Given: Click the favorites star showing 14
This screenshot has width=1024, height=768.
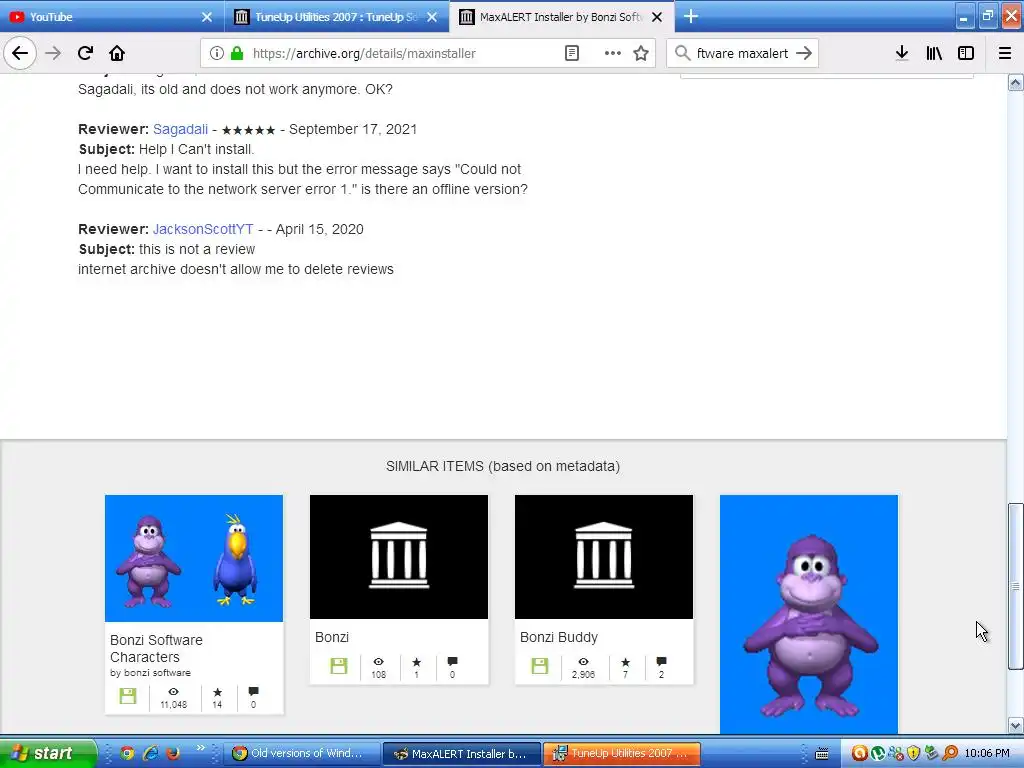Looking at the screenshot, I should 217,692.
